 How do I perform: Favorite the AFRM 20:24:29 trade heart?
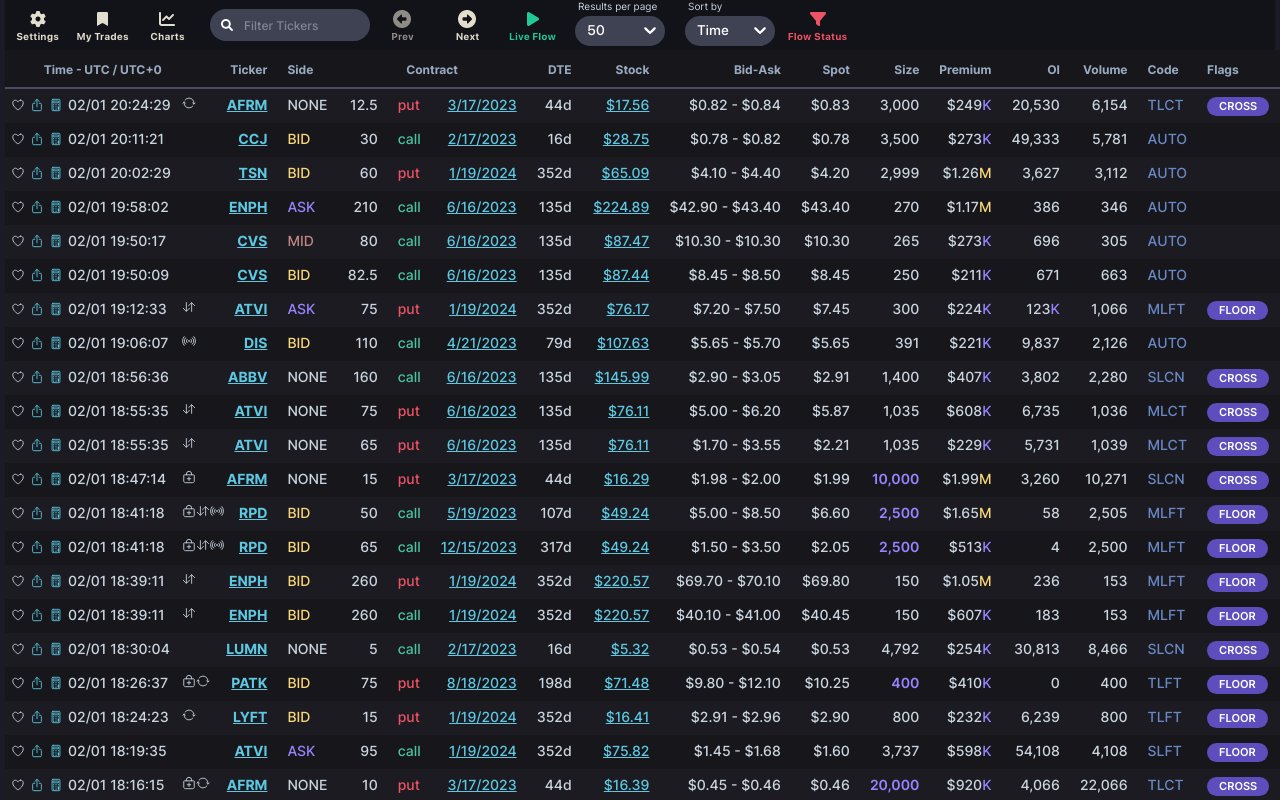18,105
